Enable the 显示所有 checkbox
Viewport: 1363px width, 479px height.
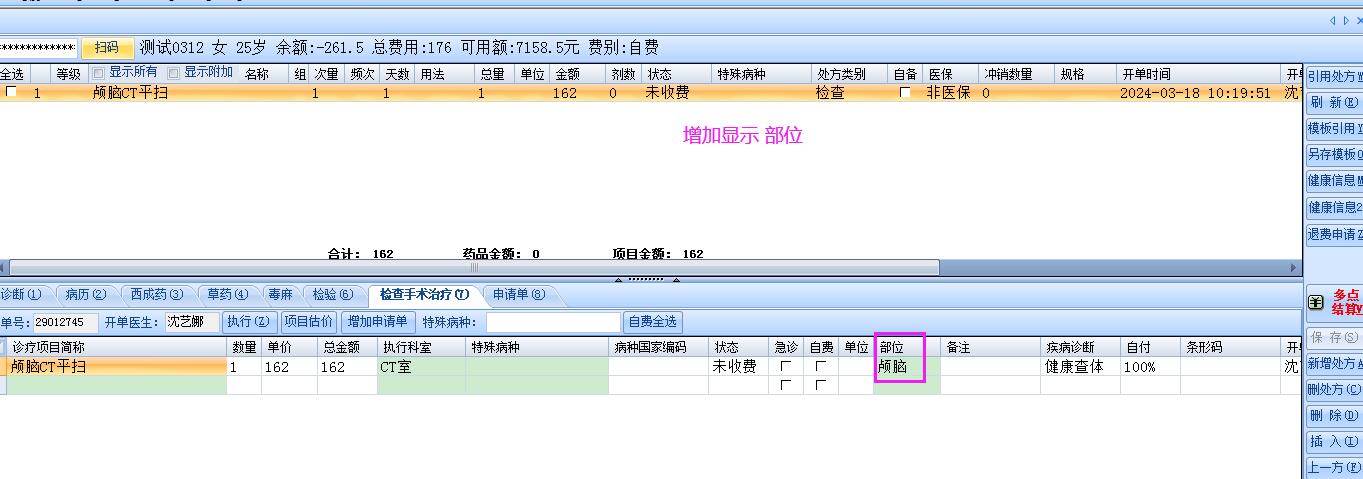click(98, 73)
